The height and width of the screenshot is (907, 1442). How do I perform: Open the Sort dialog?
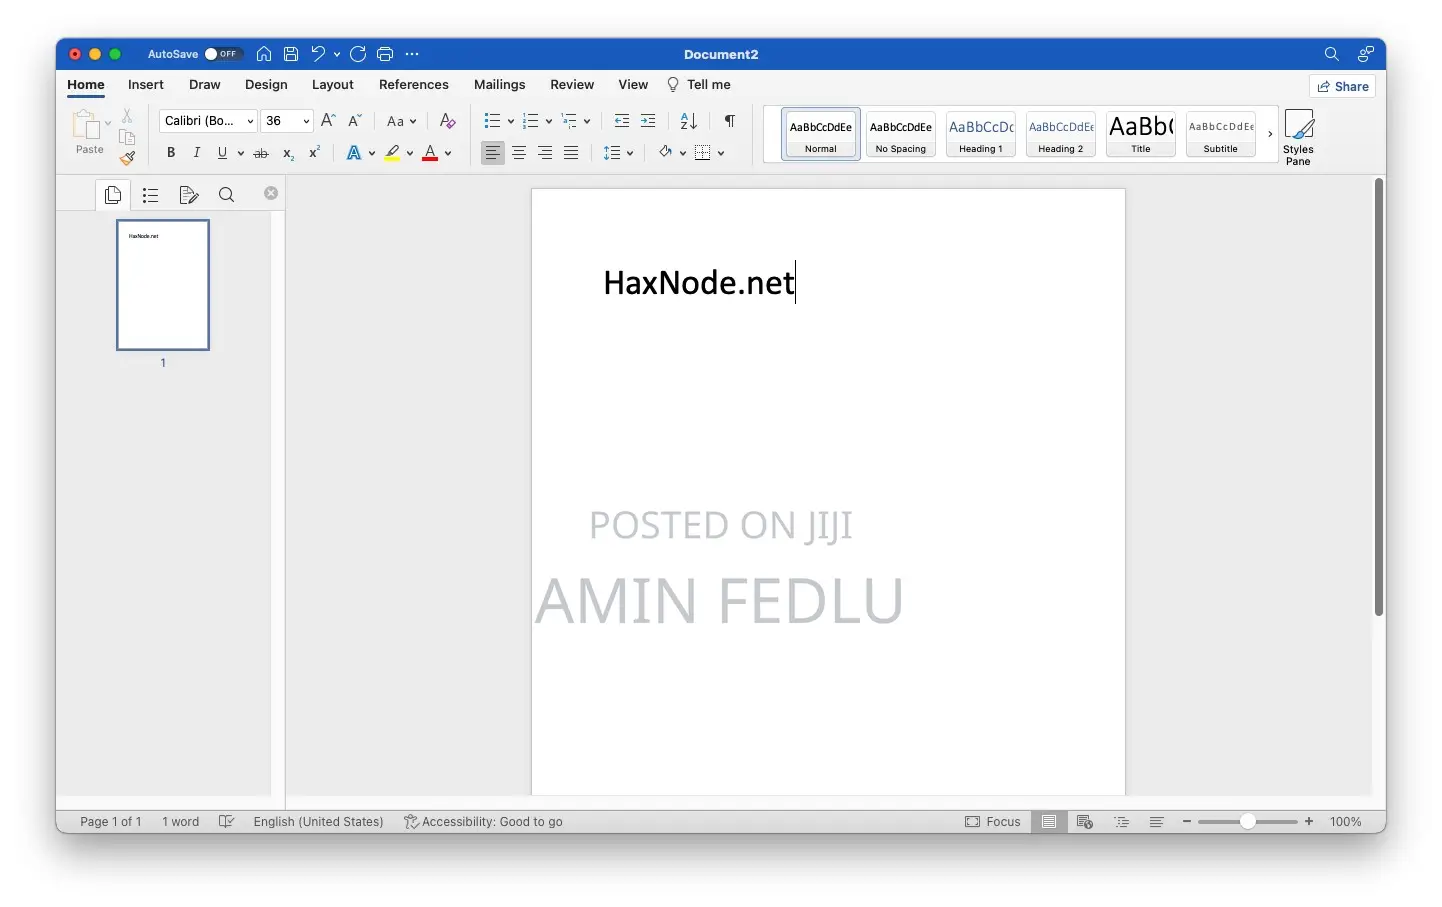click(x=687, y=121)
